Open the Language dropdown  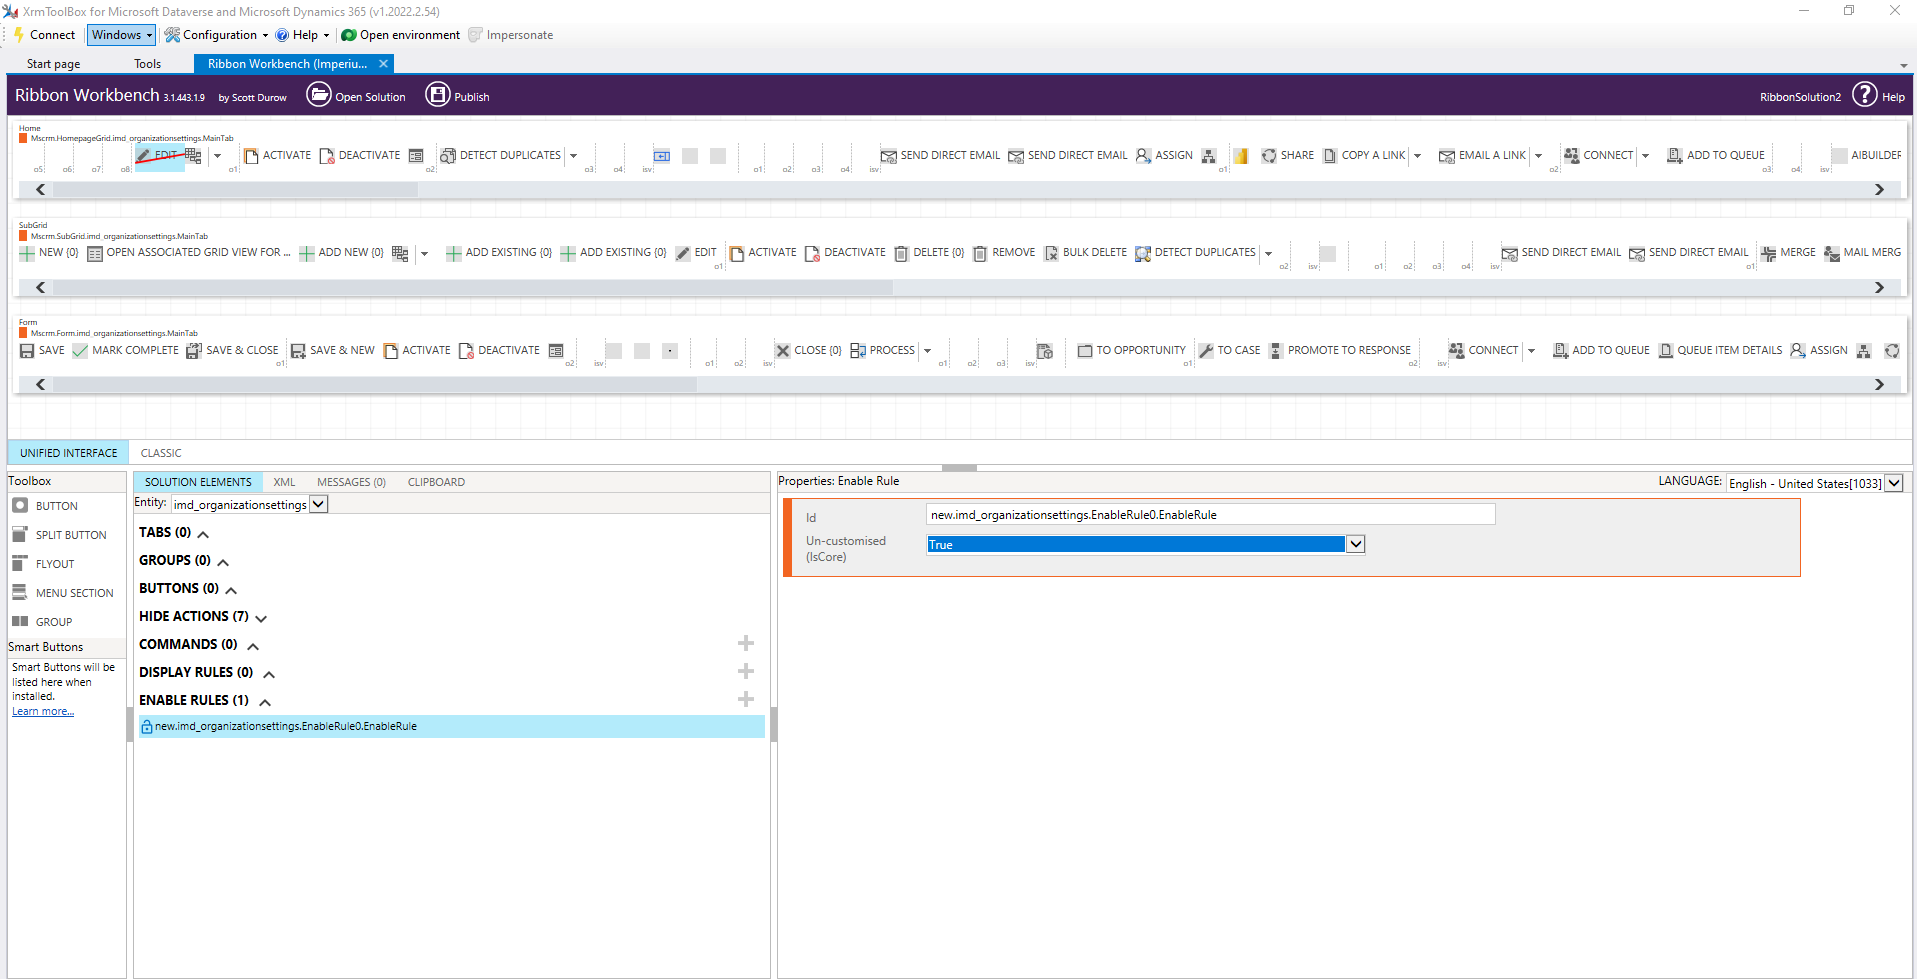[x=1893, y=484]
